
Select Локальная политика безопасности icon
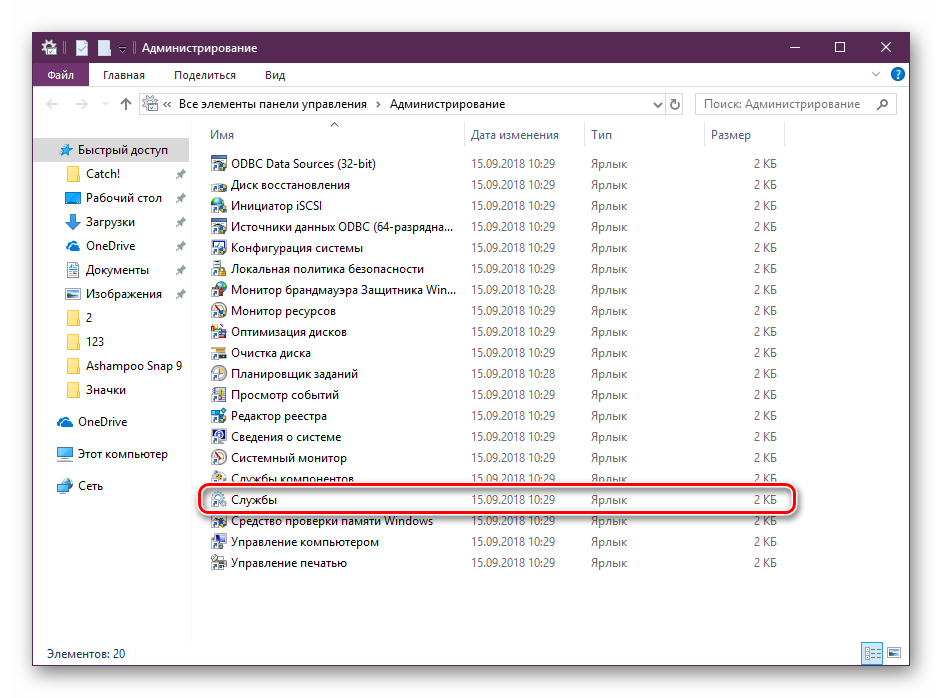coord(219,269)
